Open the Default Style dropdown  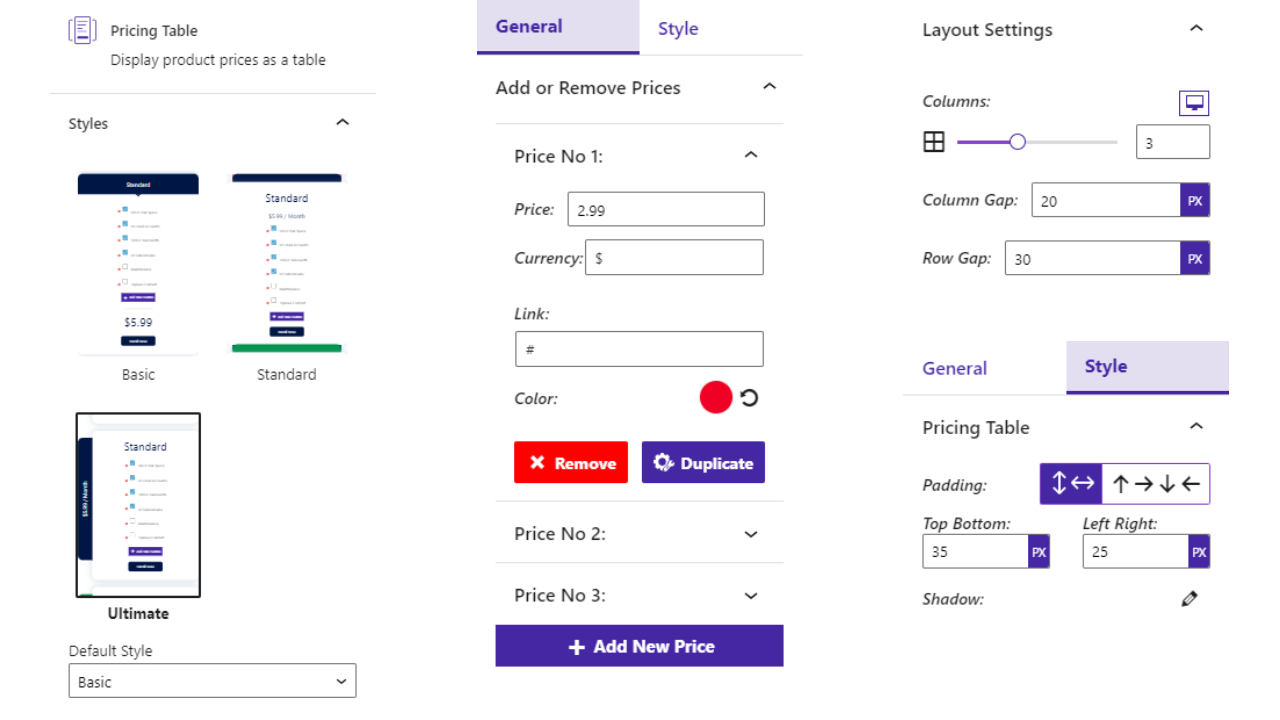[212, 681]
